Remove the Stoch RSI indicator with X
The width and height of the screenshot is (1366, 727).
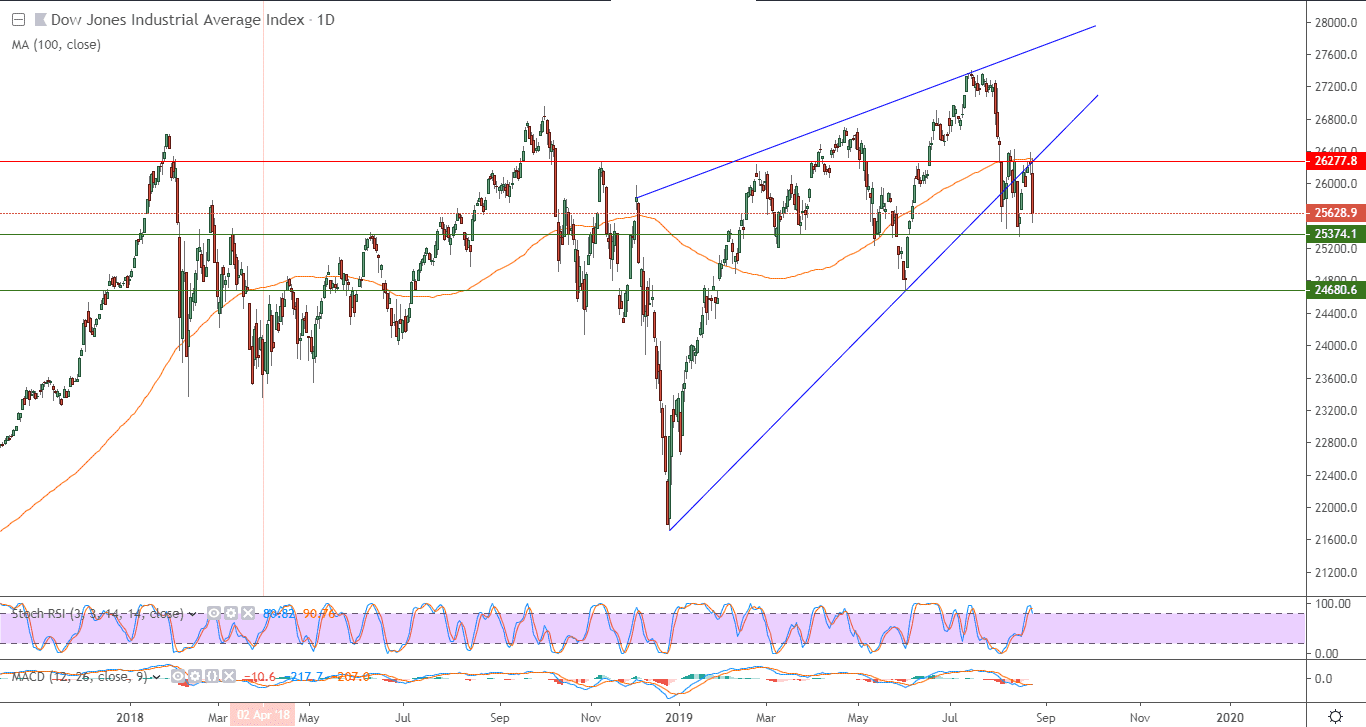[248, 613]
